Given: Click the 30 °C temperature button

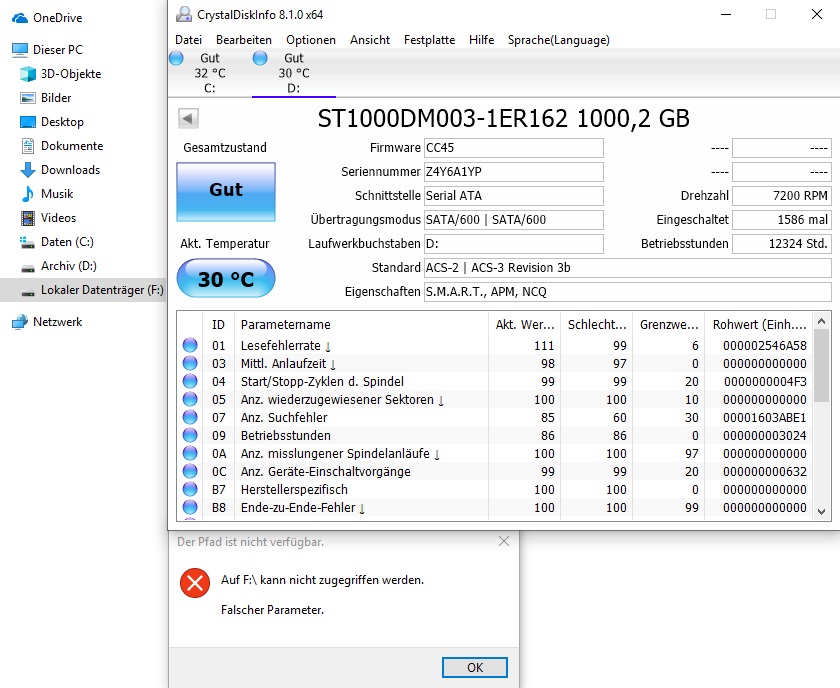Looking at the screenshot, I should [226, 278].
